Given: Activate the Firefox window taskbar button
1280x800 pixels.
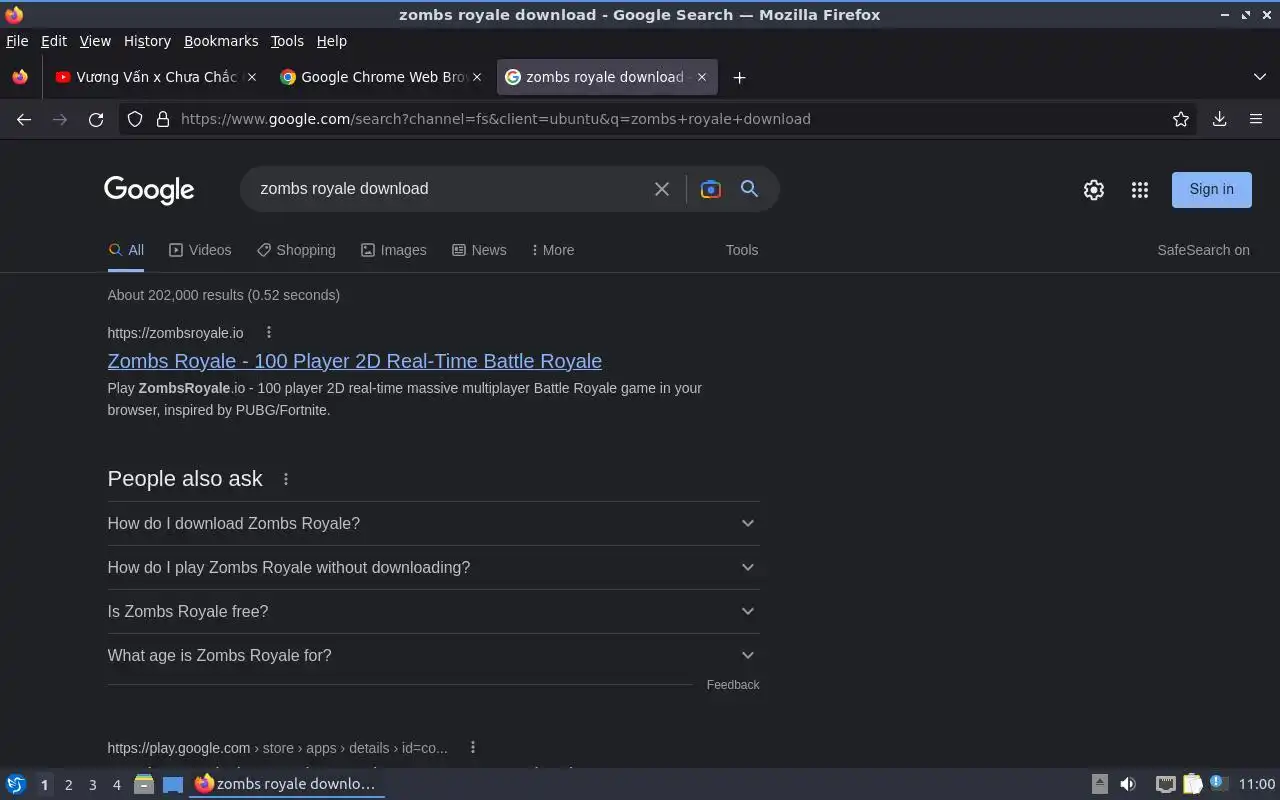Looking at the screenshot, I should pyautogui.click(x=287, y=784).
